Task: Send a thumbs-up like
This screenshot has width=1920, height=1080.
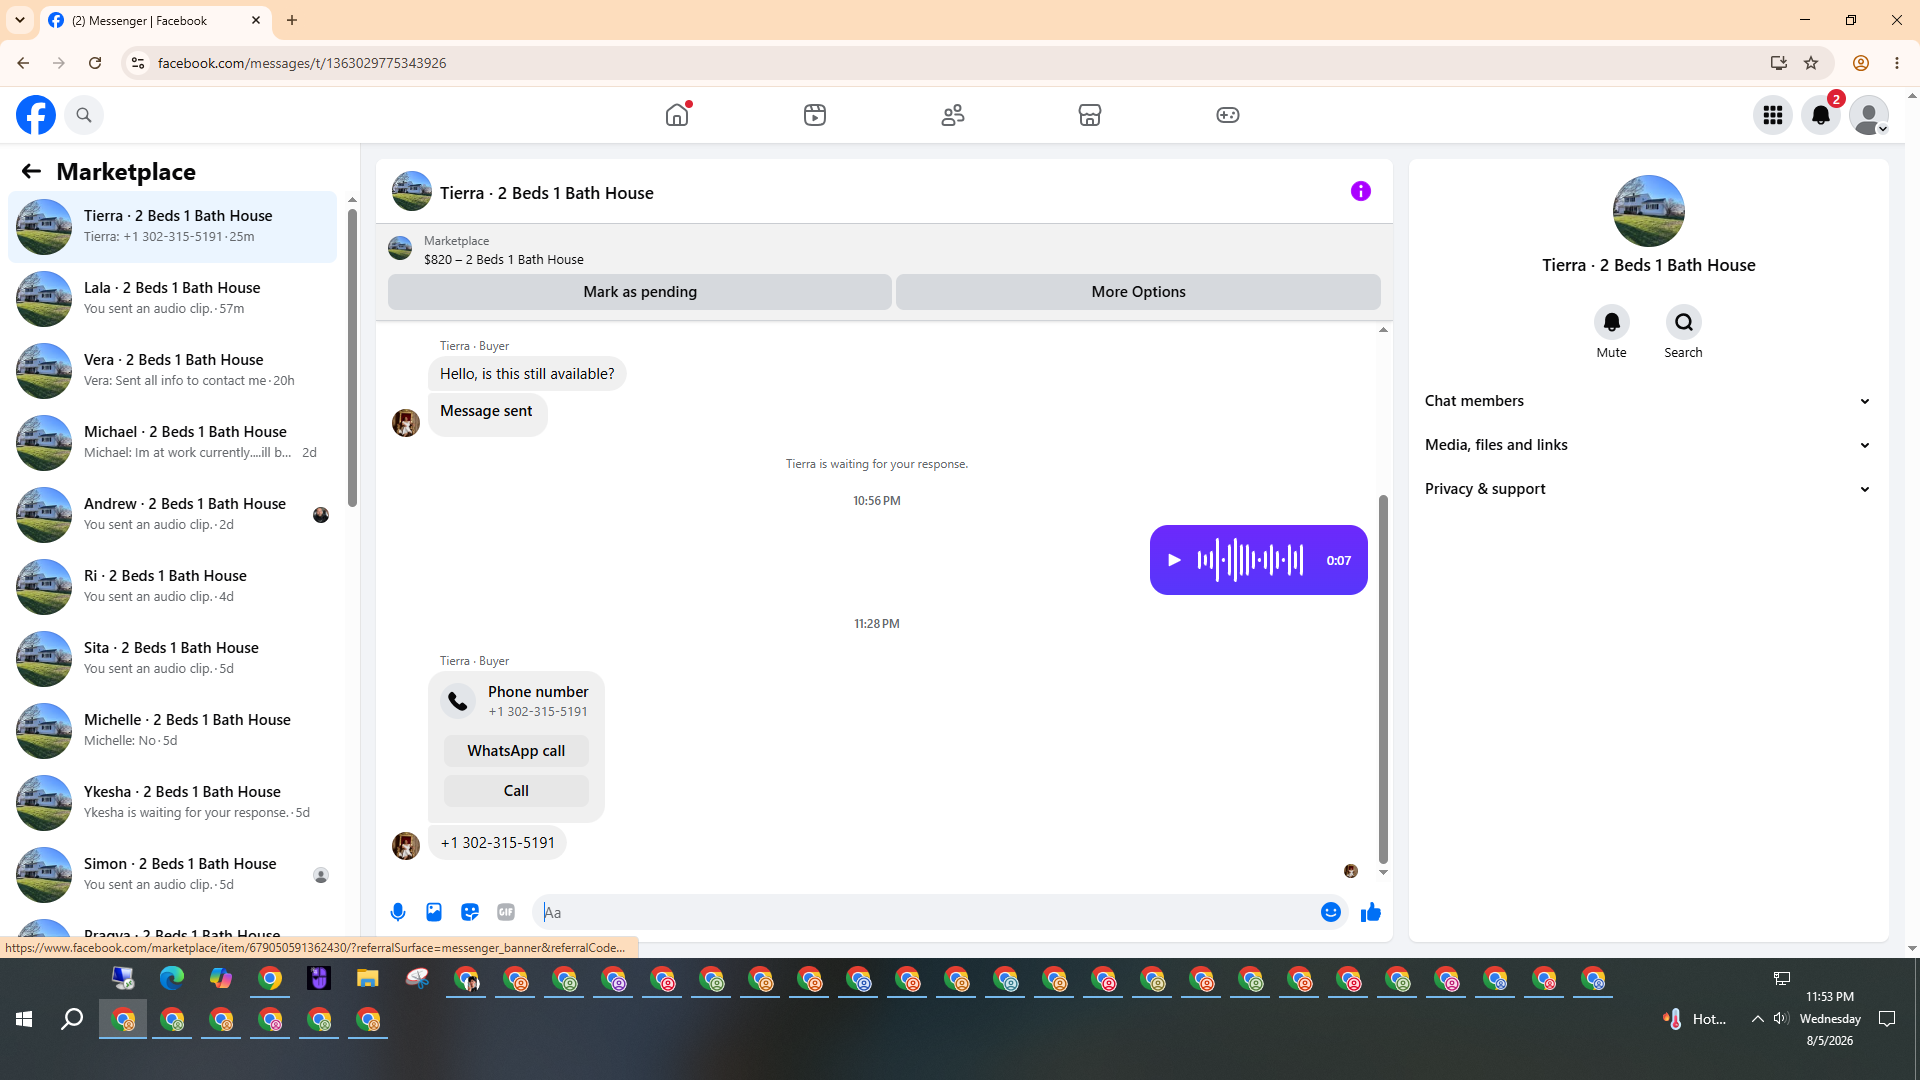Action: tap(1371, 912)
